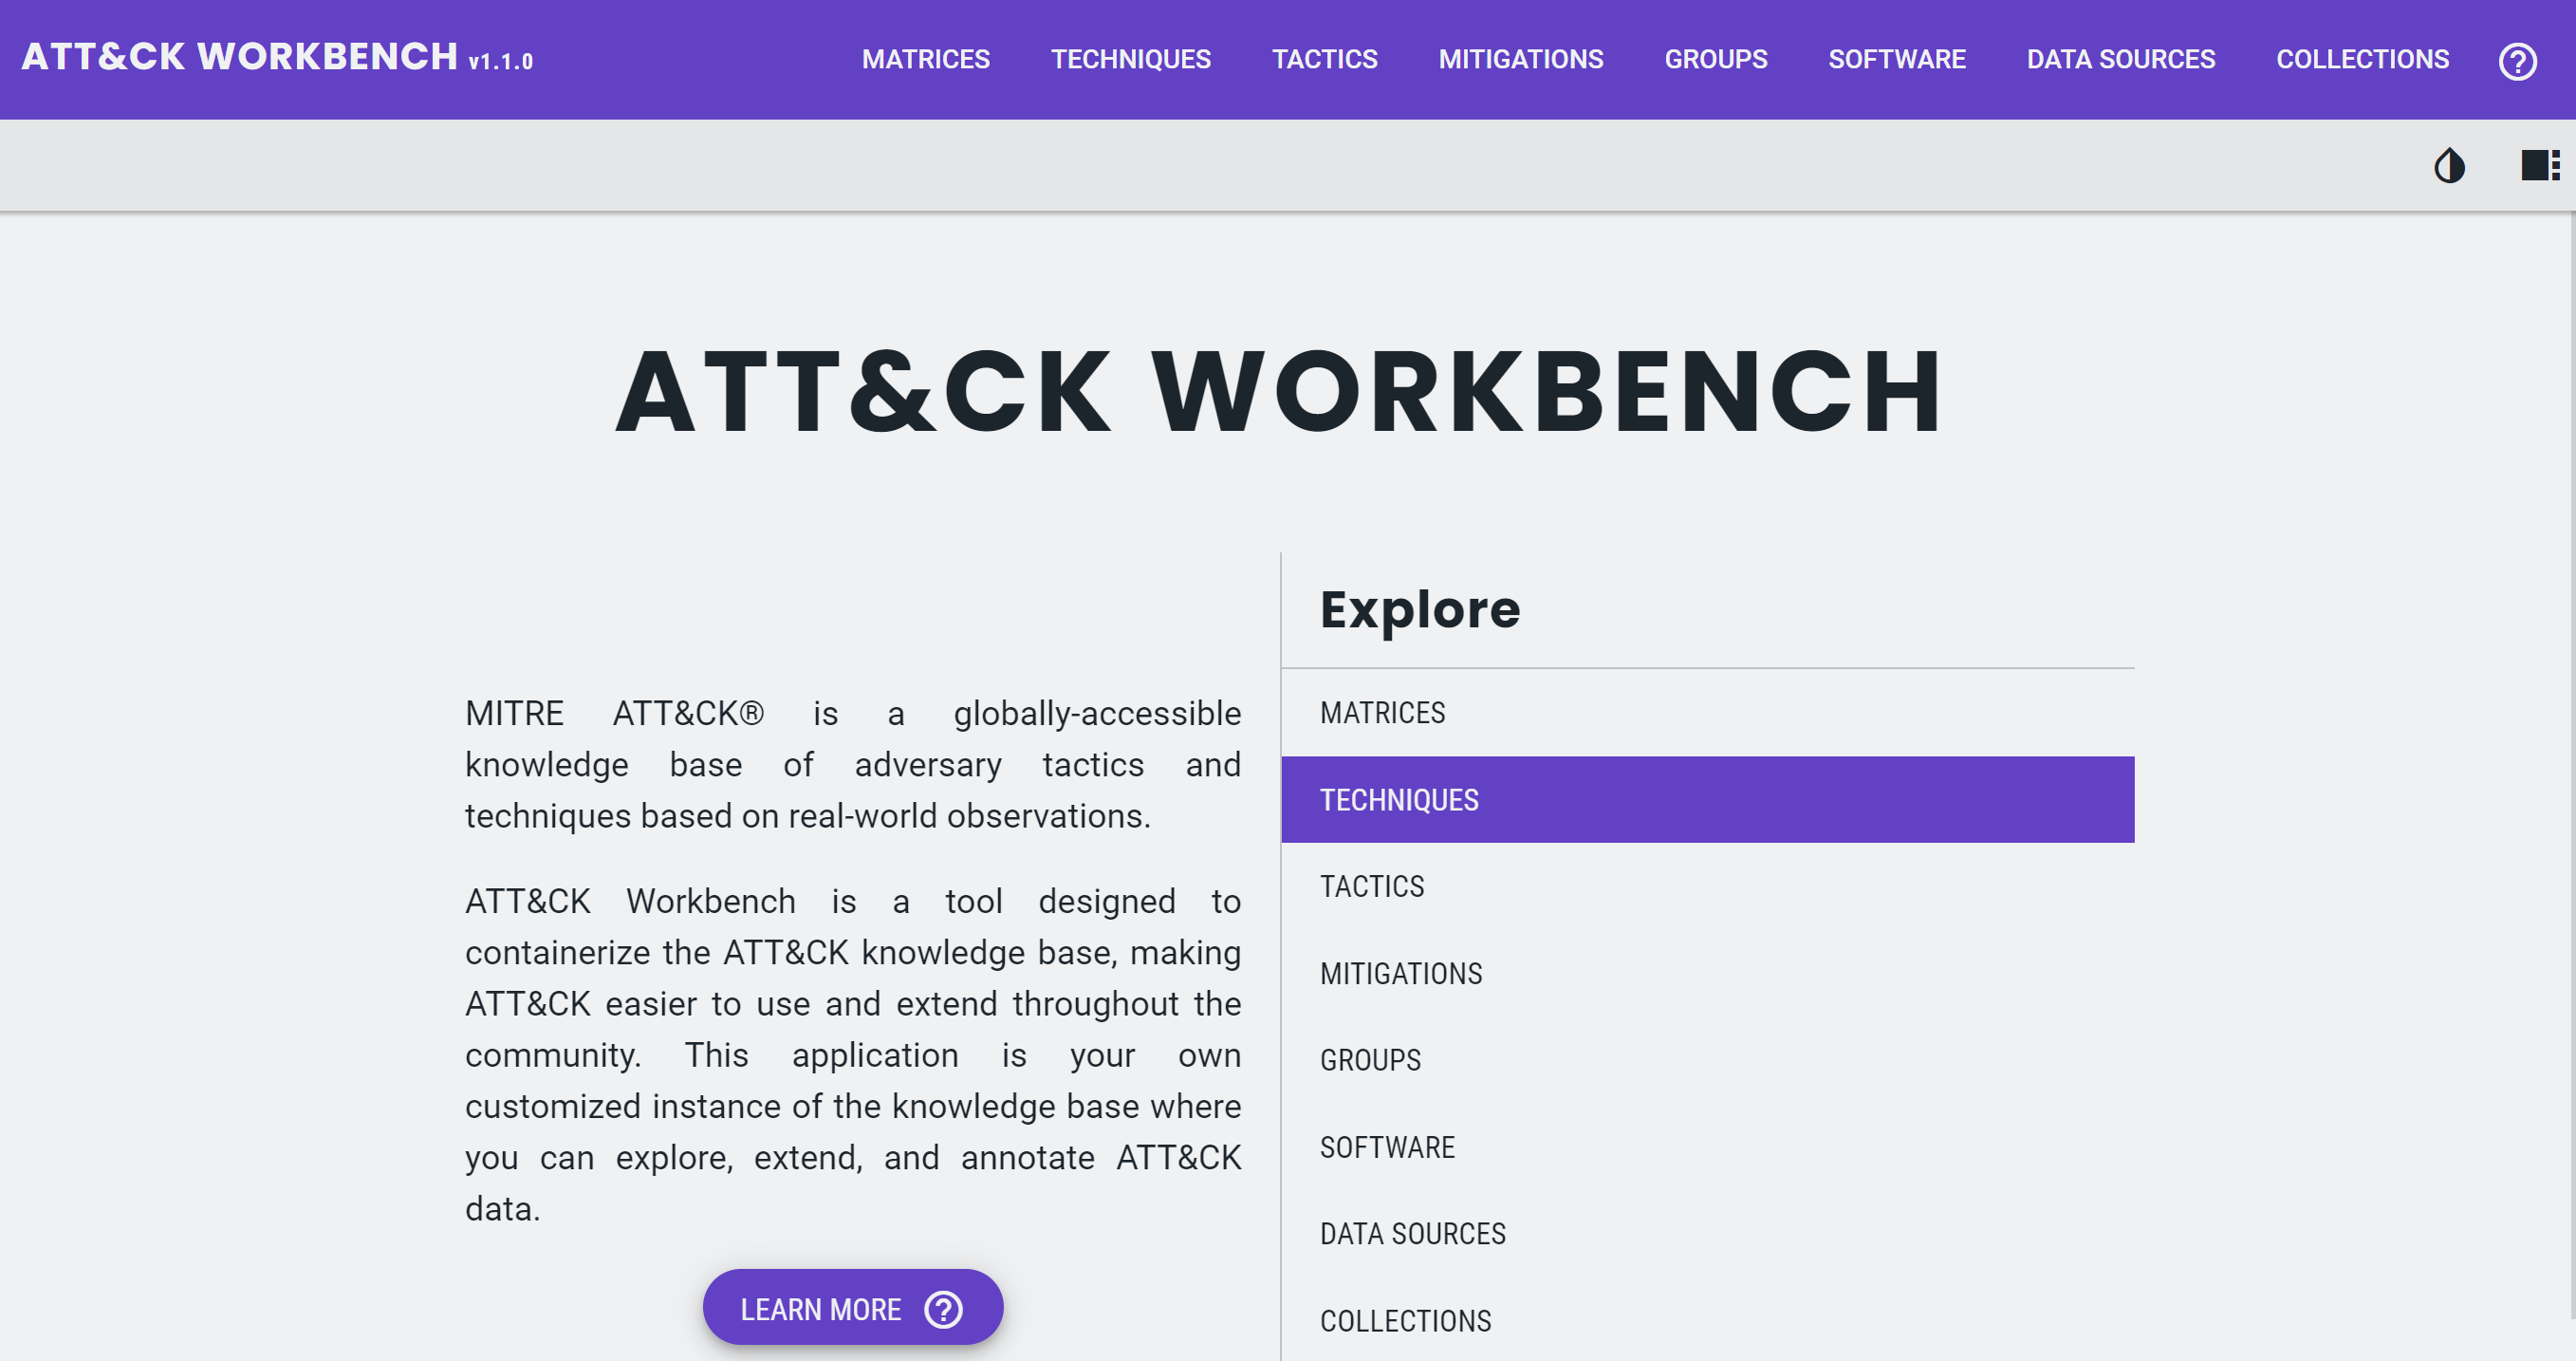Image resolution: width=2576 pixels, height=1361 pixels.
Task: Open Techniques in top navigation
Action: point(1130,59)
